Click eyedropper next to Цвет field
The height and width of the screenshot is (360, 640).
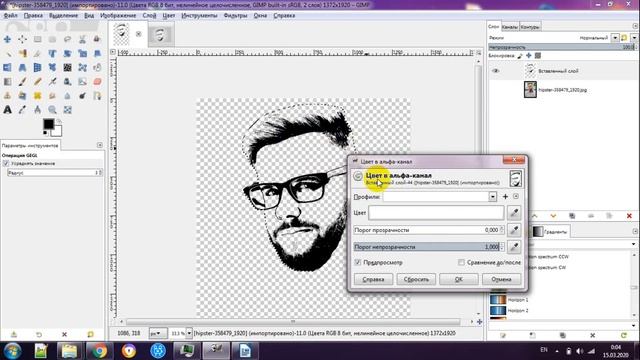click(x=514, y=213)
